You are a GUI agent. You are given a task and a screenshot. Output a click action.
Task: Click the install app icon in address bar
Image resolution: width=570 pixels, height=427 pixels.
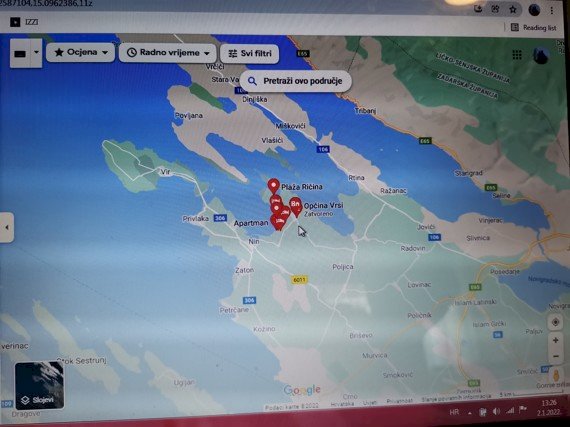(478, 9)
